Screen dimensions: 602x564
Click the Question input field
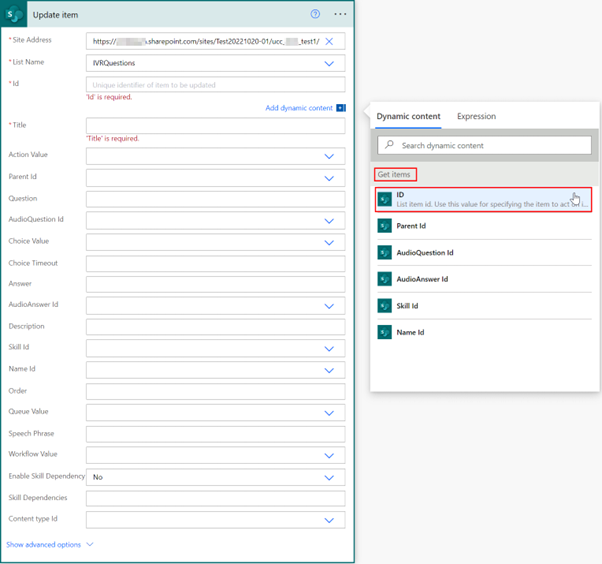click(215, 199)
